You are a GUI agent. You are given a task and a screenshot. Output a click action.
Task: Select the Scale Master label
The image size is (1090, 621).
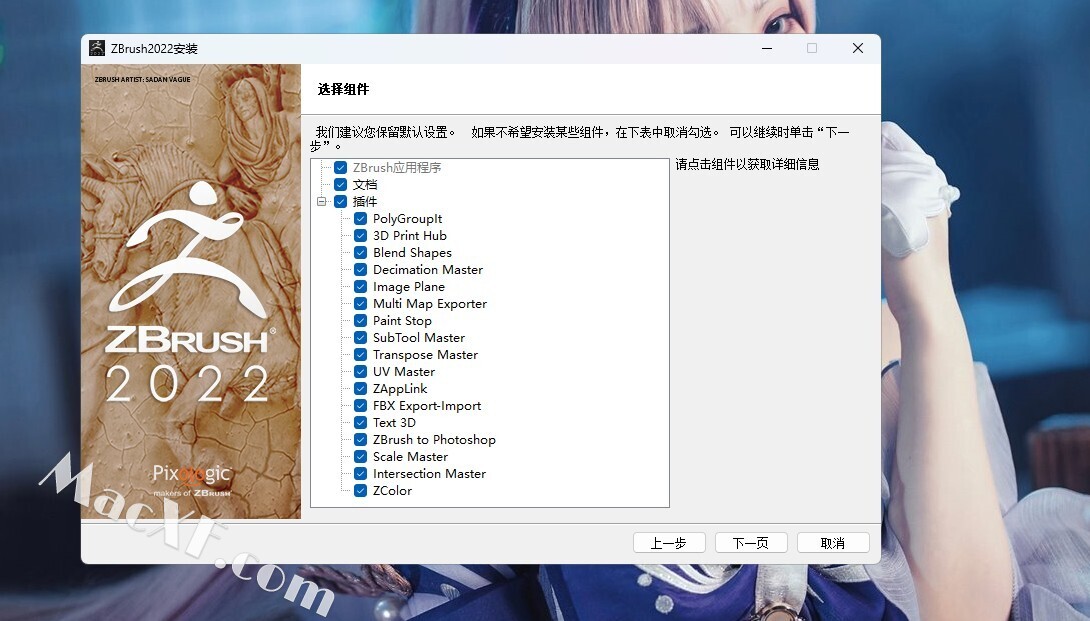(410, 456)
